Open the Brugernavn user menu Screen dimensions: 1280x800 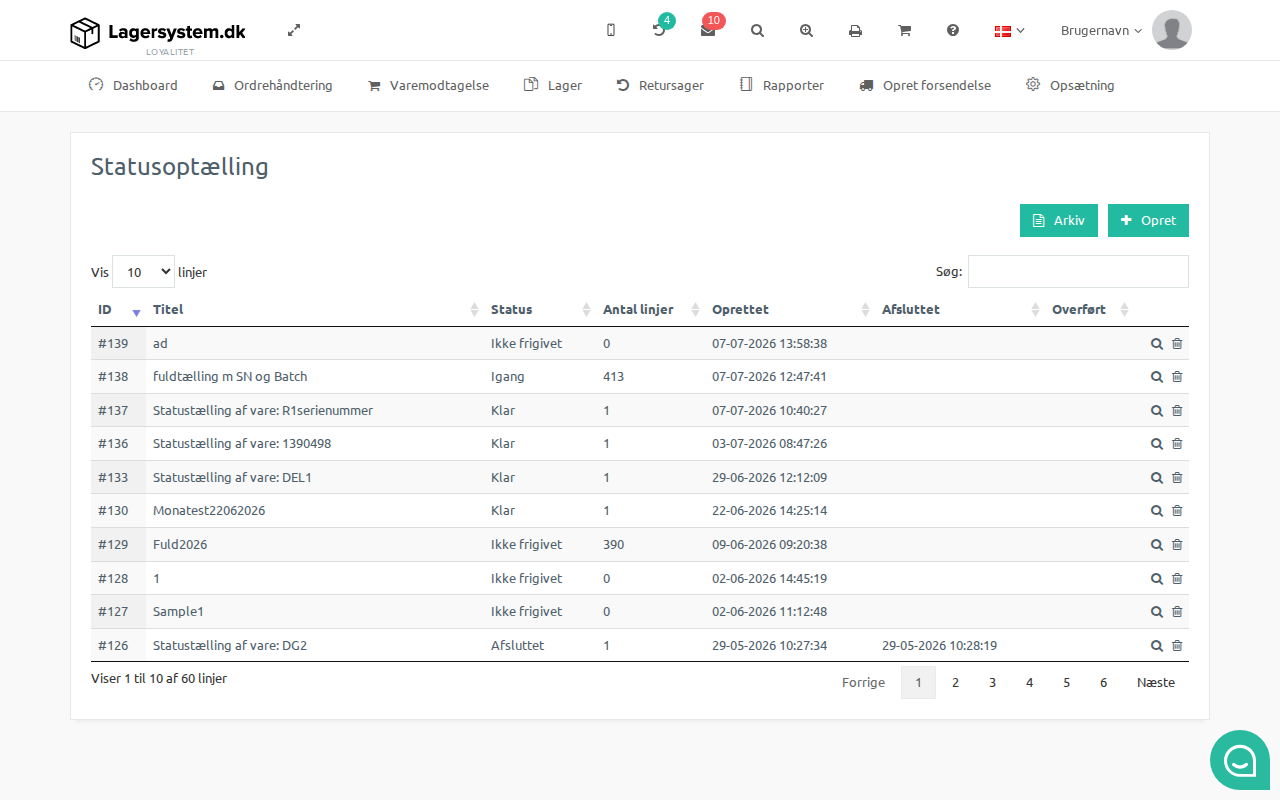coord(1101,31)
